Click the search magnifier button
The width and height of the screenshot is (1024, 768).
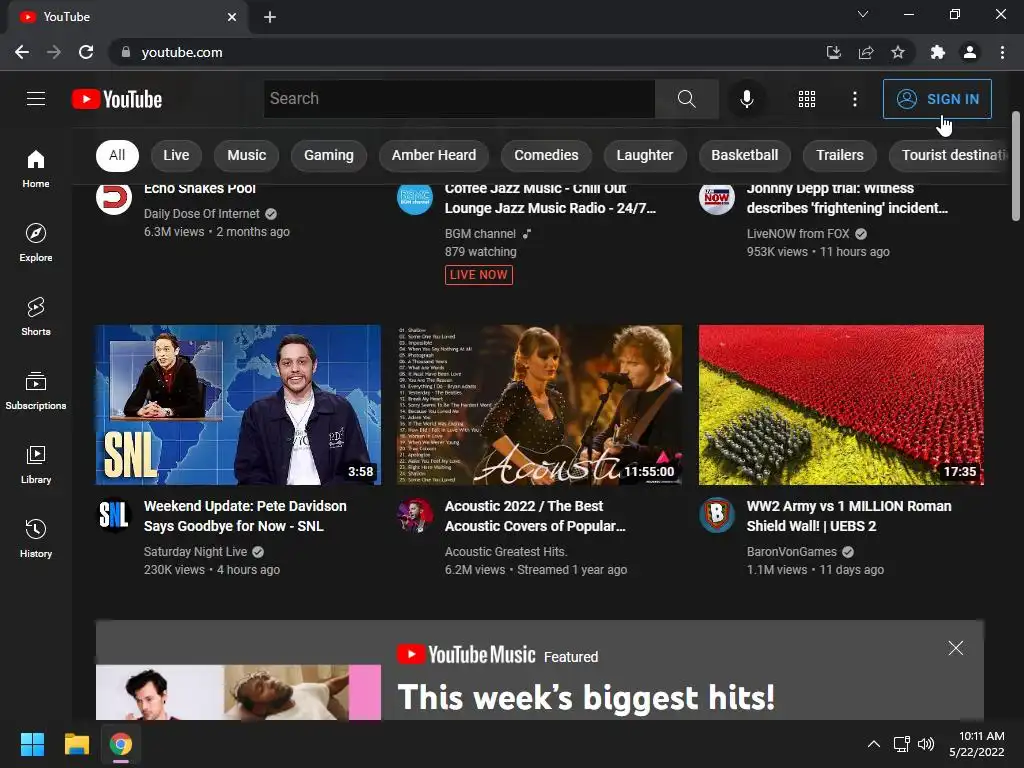(686, 99)
